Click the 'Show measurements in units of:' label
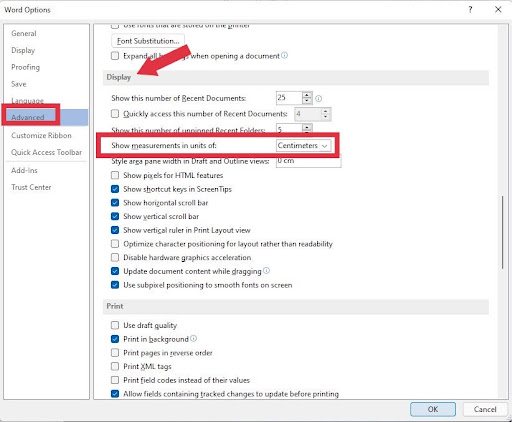 [164, 146]
